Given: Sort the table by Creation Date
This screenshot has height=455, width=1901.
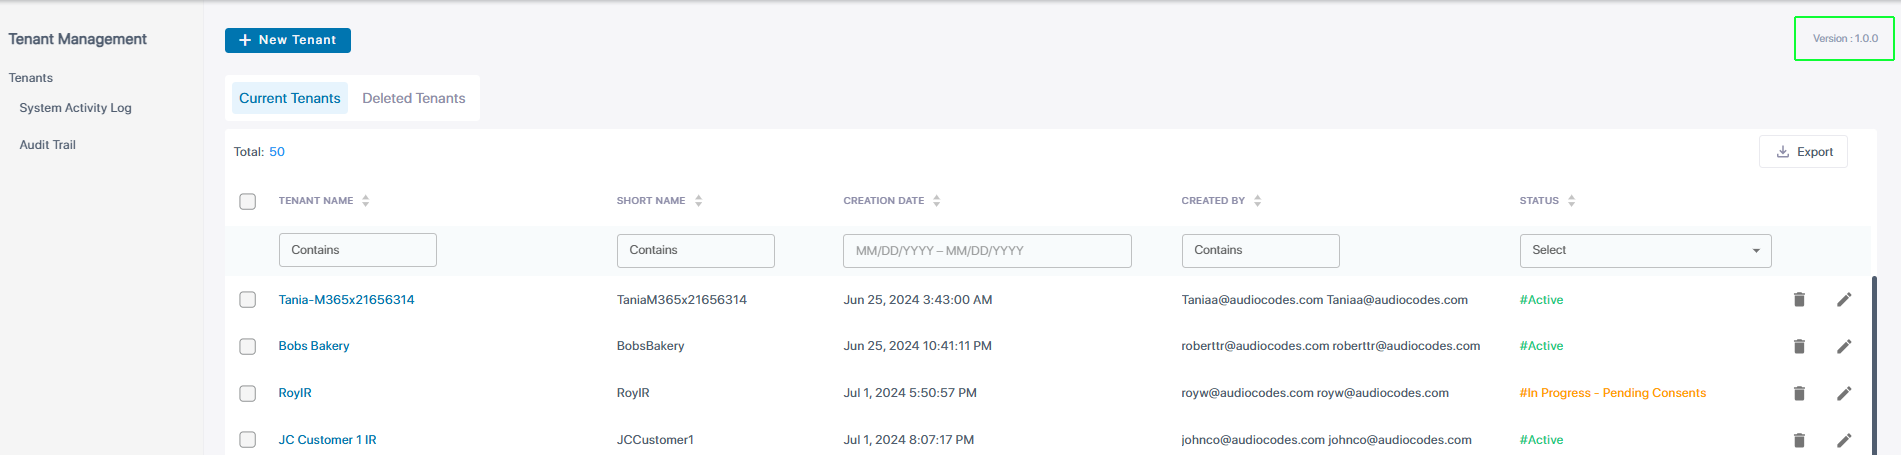Looking at the screenshot, I should click(x=937, y=201).
